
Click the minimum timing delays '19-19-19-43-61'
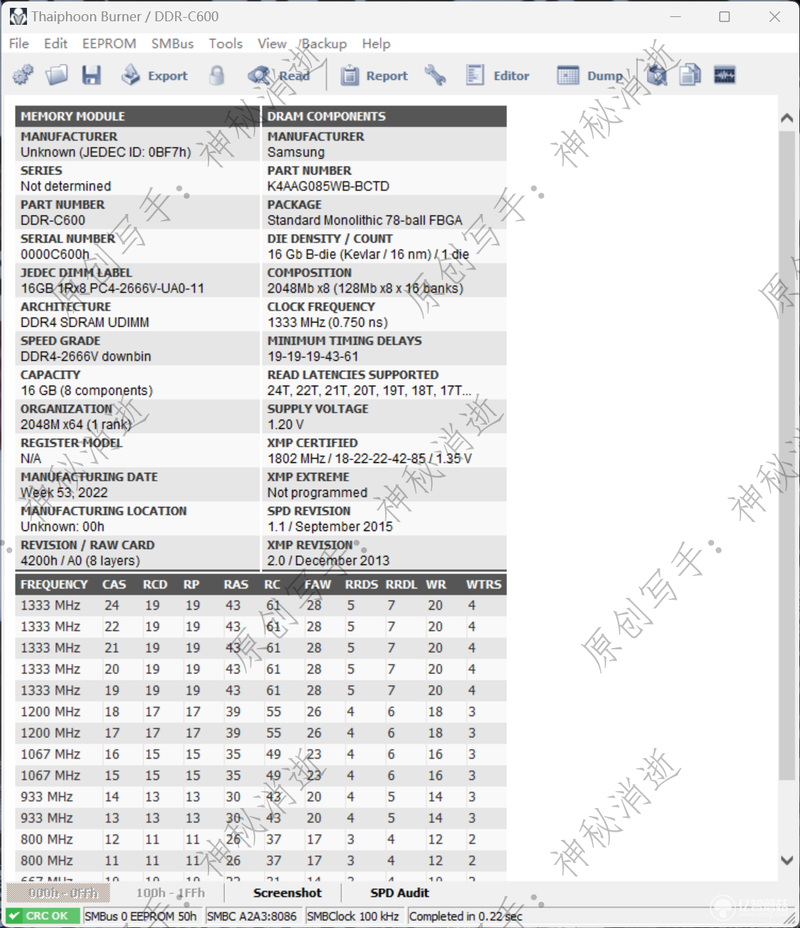point(312,356)
